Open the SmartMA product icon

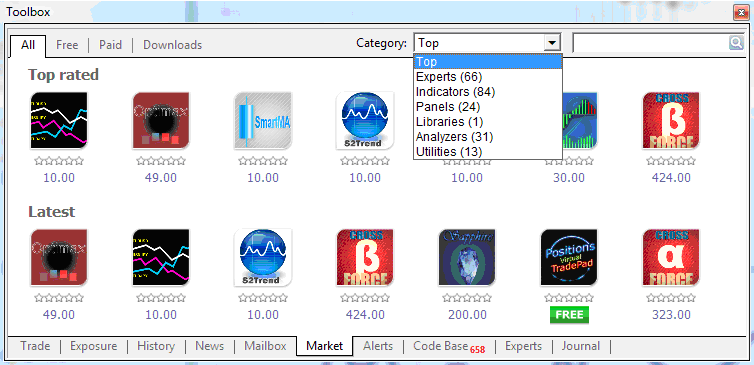coord(263,120)
